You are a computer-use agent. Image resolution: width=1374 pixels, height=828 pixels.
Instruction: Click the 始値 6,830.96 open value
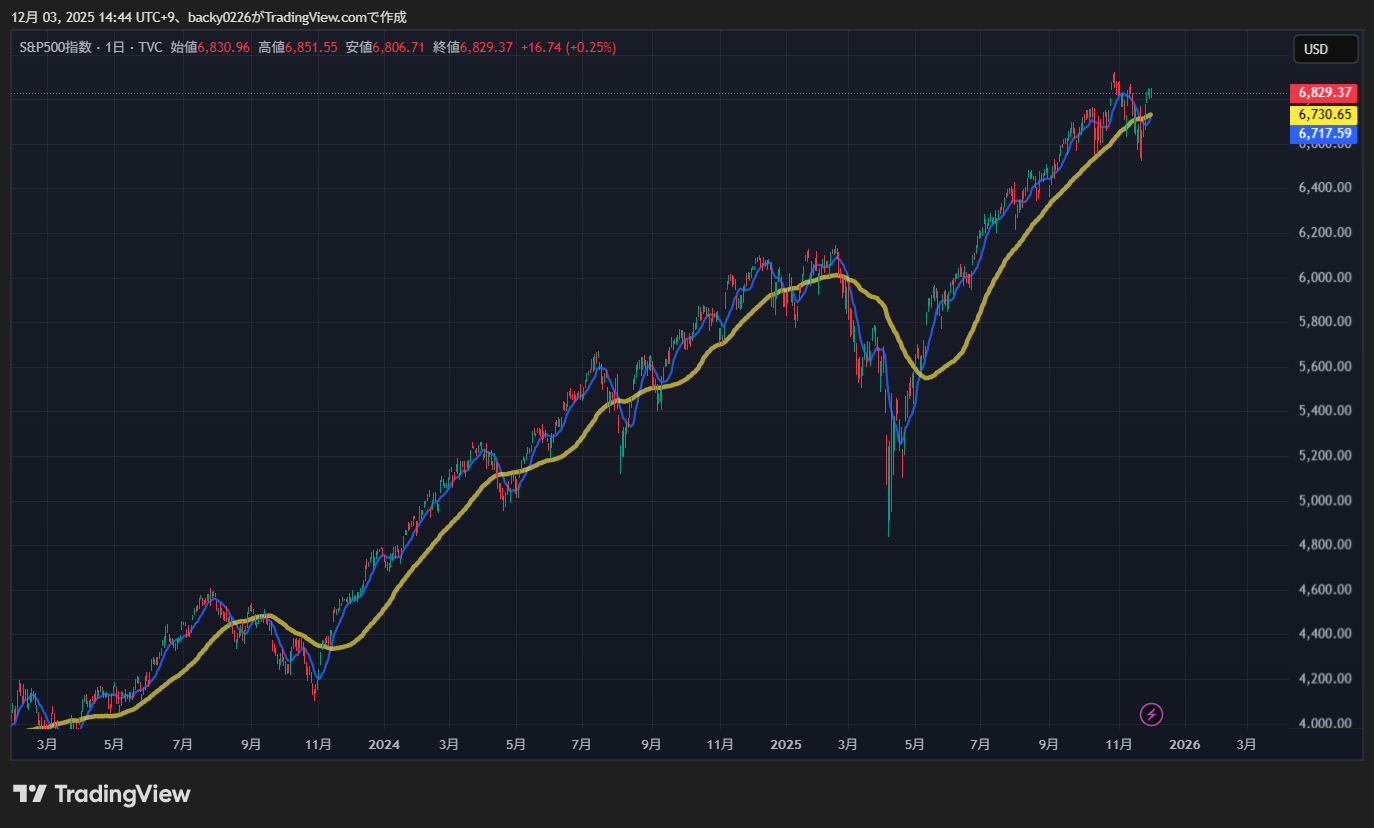210,47
